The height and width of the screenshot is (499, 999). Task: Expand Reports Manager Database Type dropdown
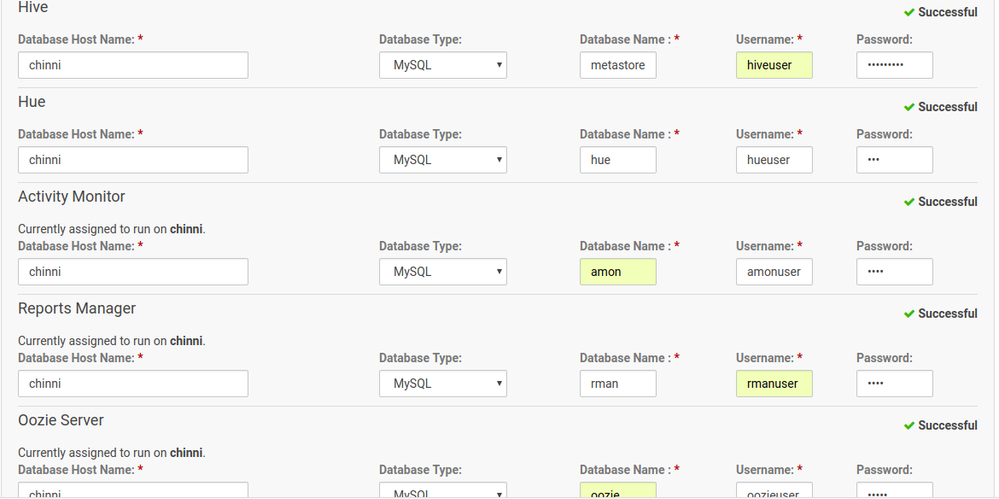[x=443, y=384]
